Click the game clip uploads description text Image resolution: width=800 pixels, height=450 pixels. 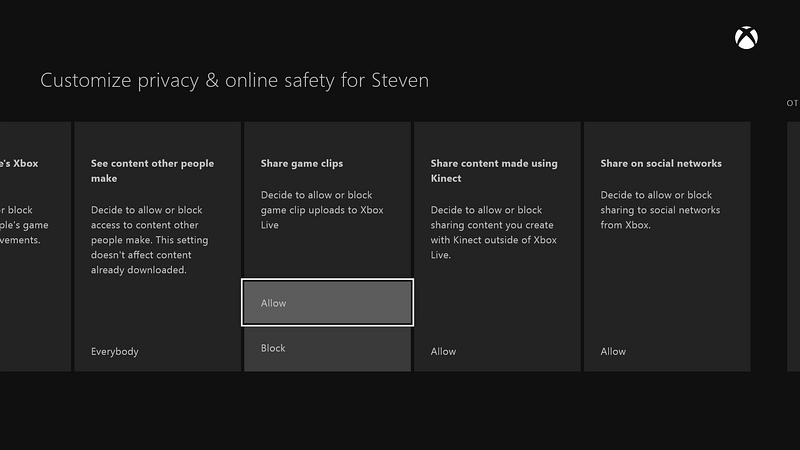point(322,210)
